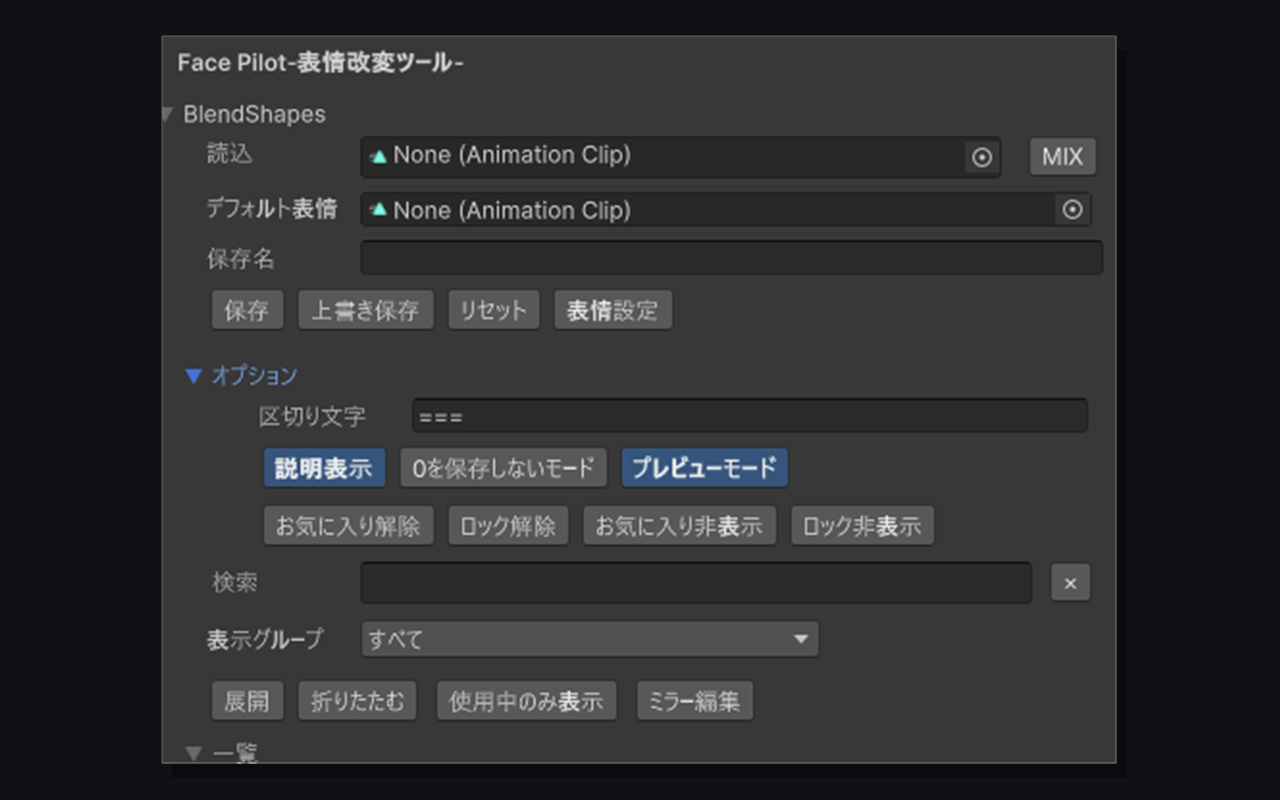Click the ミラー編集 button
Screen dimensions: 1280x800
(695, 701)
